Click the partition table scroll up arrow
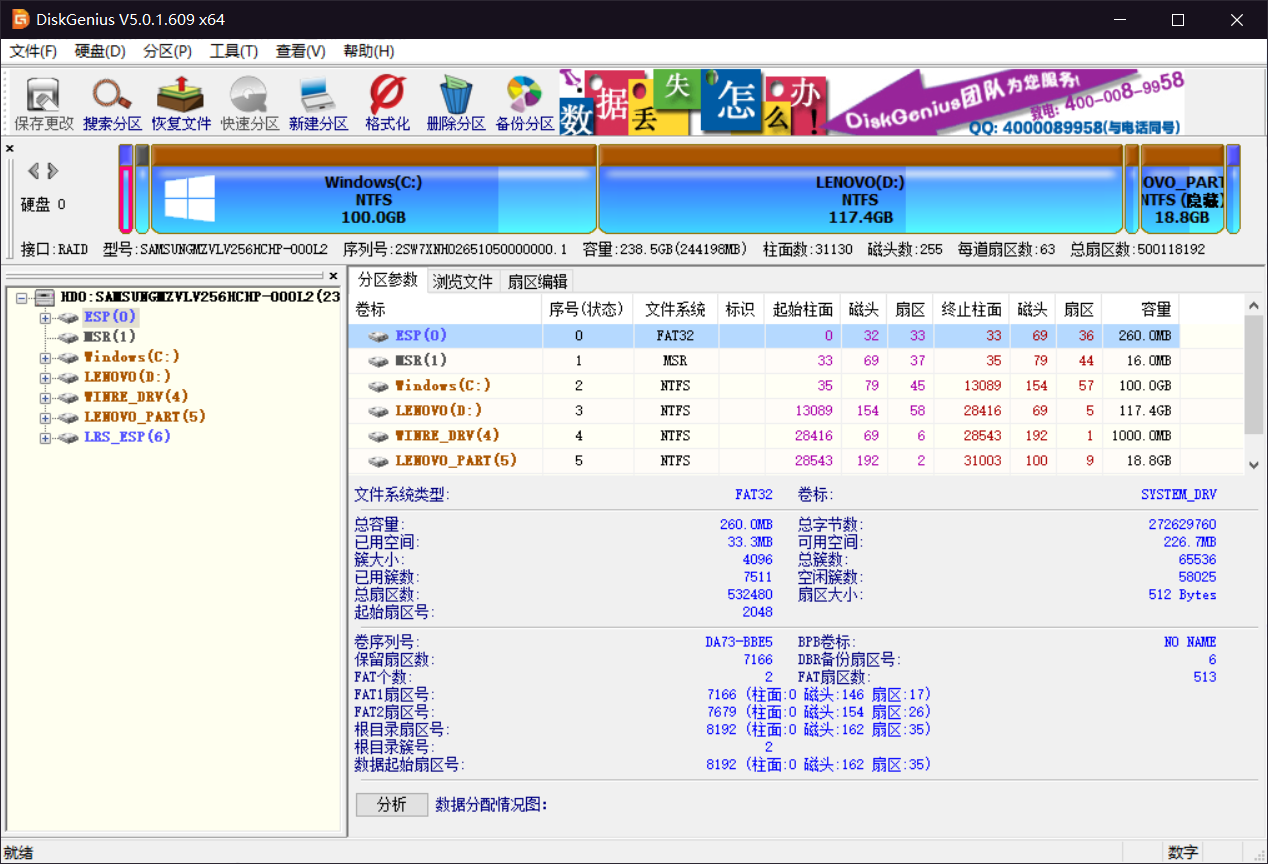 1254,305
